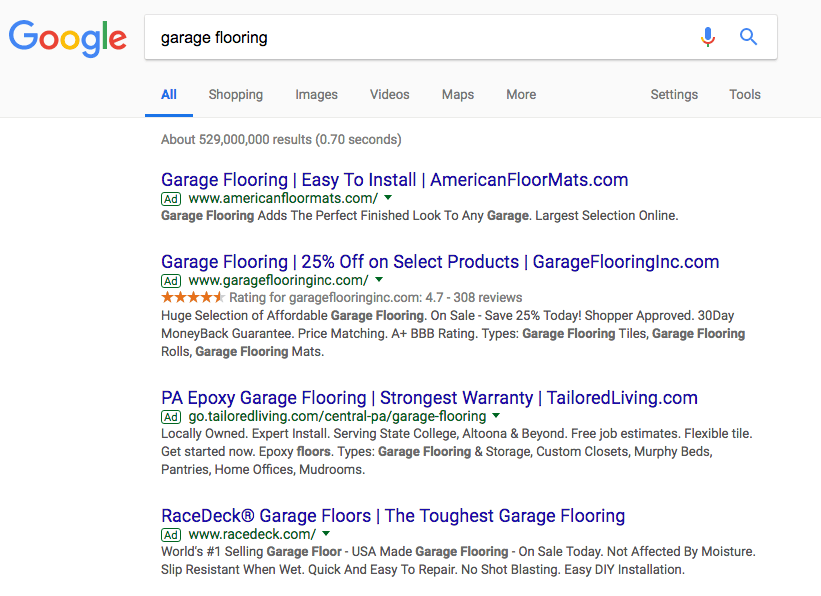Image resolution: width=821 pixels, height=596 pixels.
Task: Open the search Settings menu
Action: point(674,94)
